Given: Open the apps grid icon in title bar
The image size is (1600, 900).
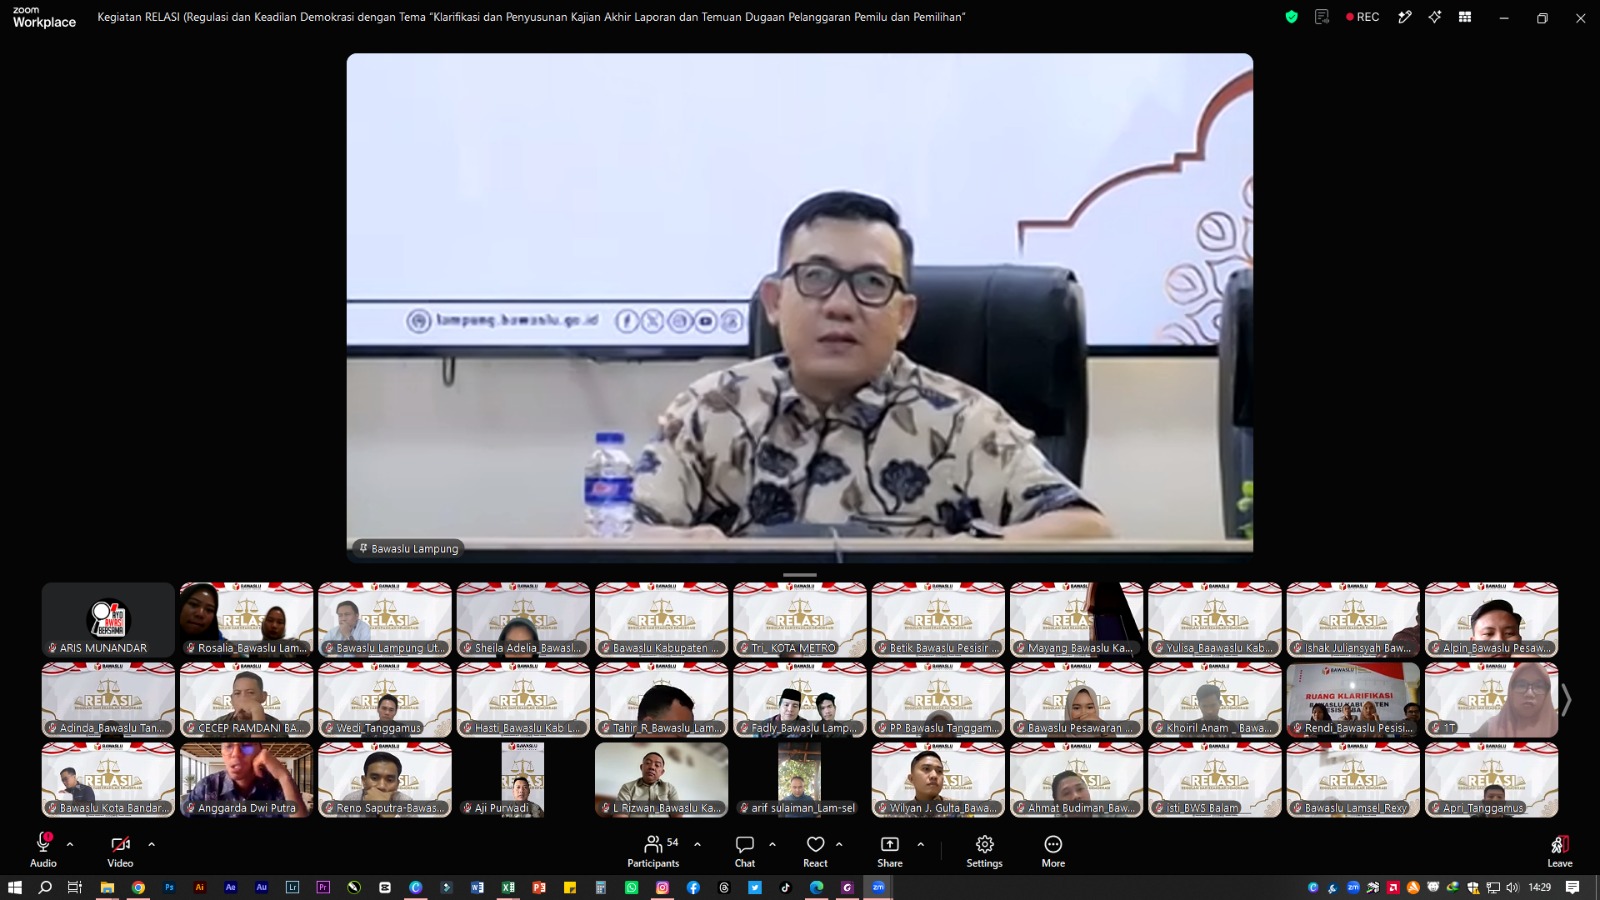Looking at the screenshot, I should coord(1465,17).
